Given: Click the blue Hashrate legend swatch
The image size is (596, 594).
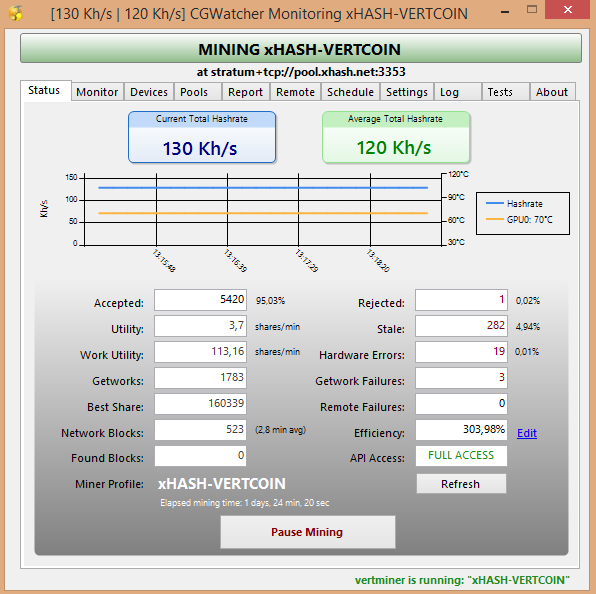Looking at the screenshot, I should [495, 204].
